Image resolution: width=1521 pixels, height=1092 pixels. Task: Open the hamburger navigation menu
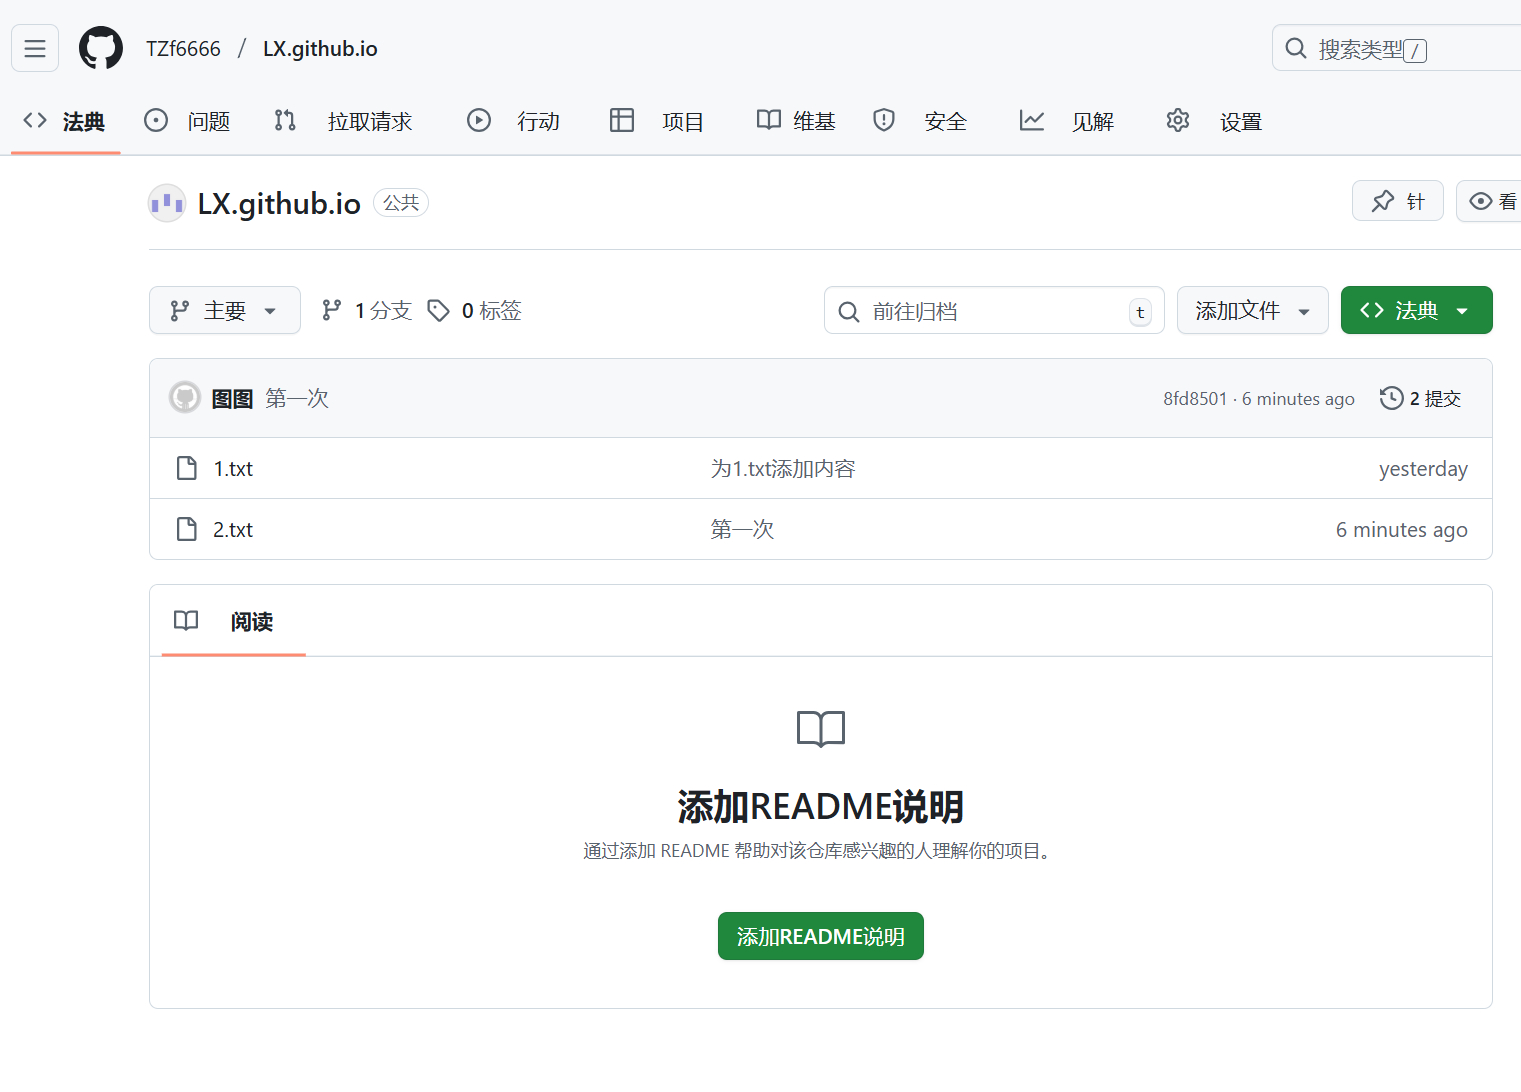(x=35, y=49)
